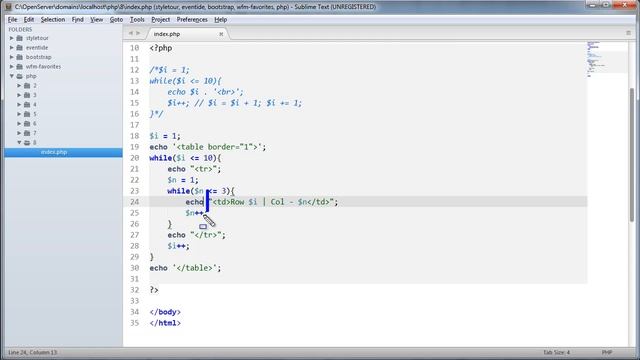The height and width of the screenshot is (360, 640).
Task: Open the File menu
Action: click(x=13, y=20)
